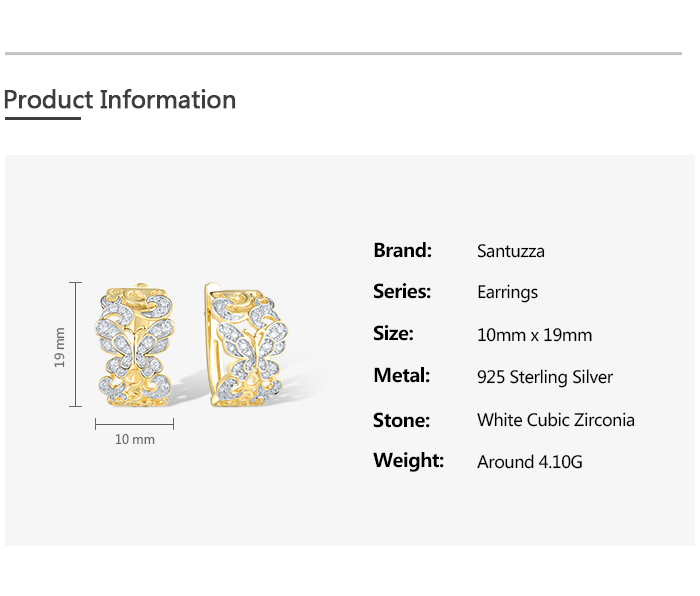Image resolution: width=700 pixels, height=596 pixels.
Task: Select the Around 4.10G weight value
Action: click(529, 462)
